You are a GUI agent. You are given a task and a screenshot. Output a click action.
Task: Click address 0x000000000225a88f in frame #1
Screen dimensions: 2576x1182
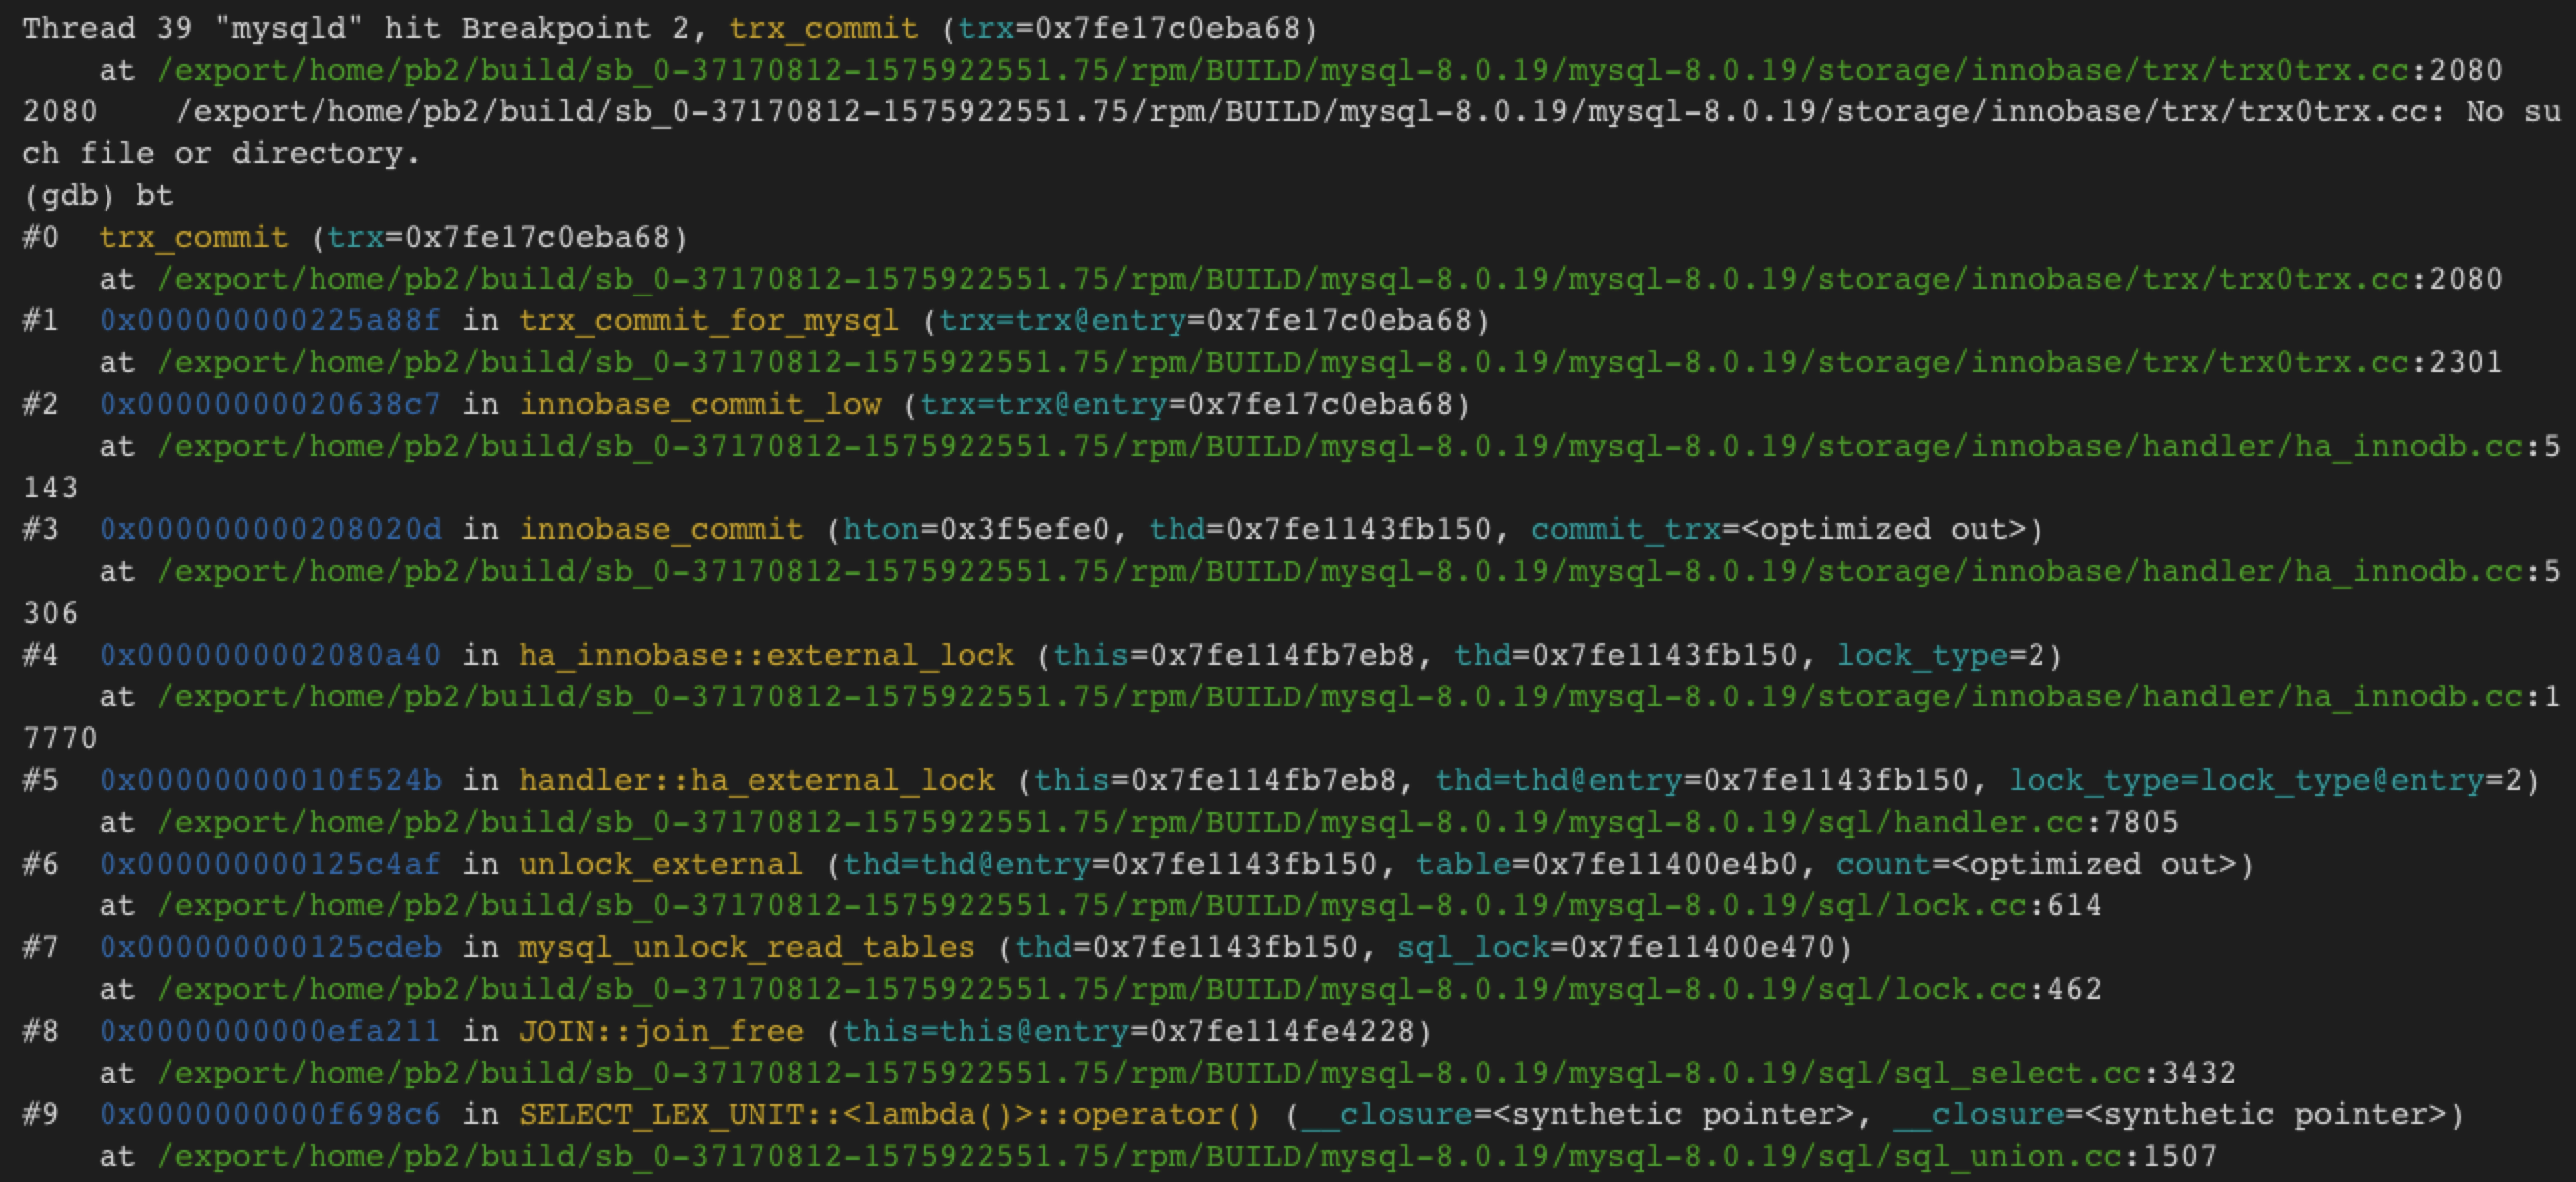click(270, 321)
